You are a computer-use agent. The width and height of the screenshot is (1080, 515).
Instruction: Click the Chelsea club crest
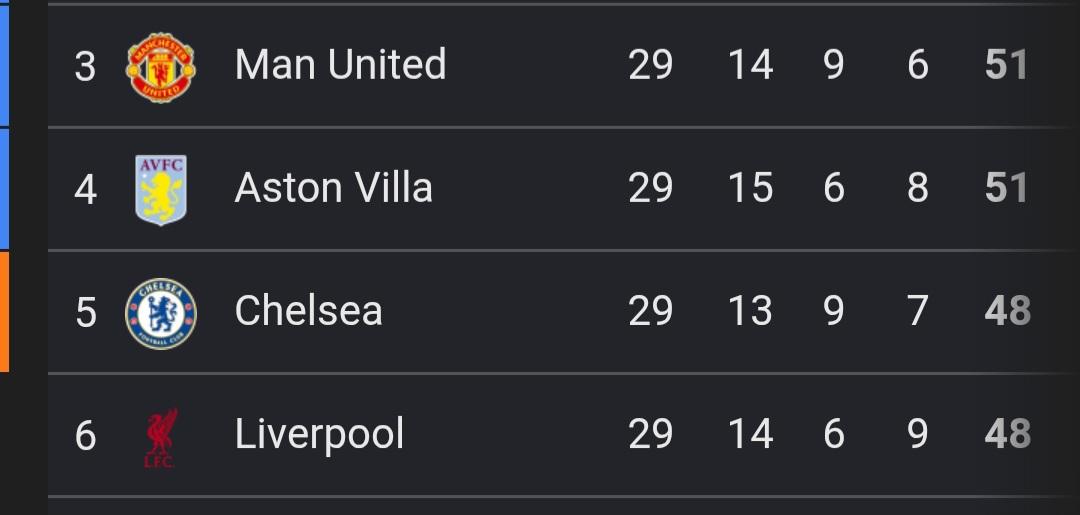coord(160,313)
